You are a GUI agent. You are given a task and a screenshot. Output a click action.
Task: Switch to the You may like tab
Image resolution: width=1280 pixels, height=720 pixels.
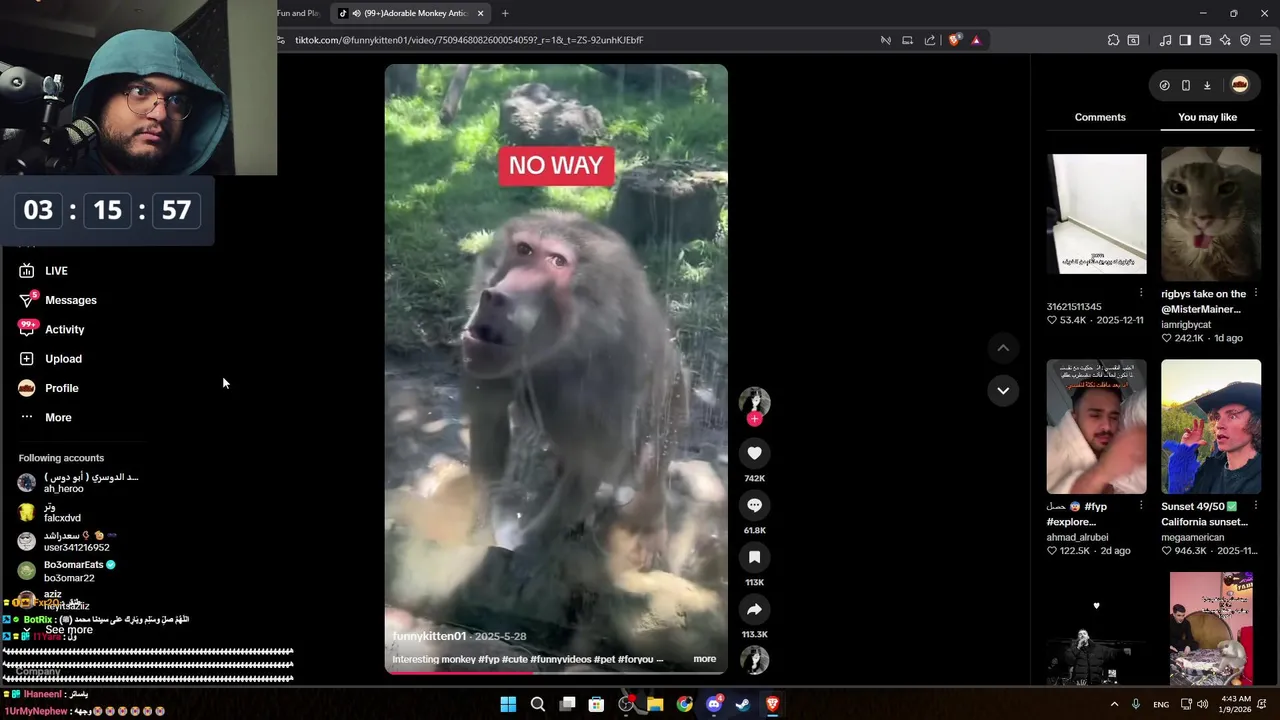coord(1207,117)
